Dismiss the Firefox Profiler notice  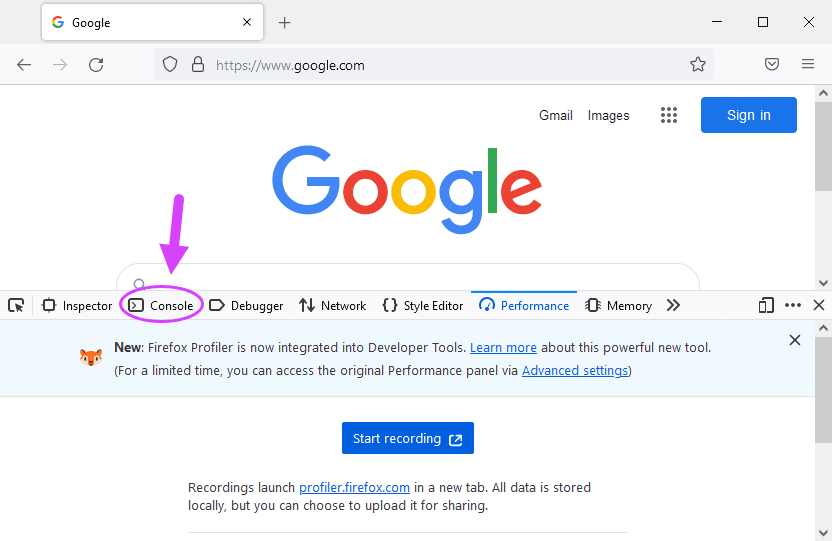[794, 340]
